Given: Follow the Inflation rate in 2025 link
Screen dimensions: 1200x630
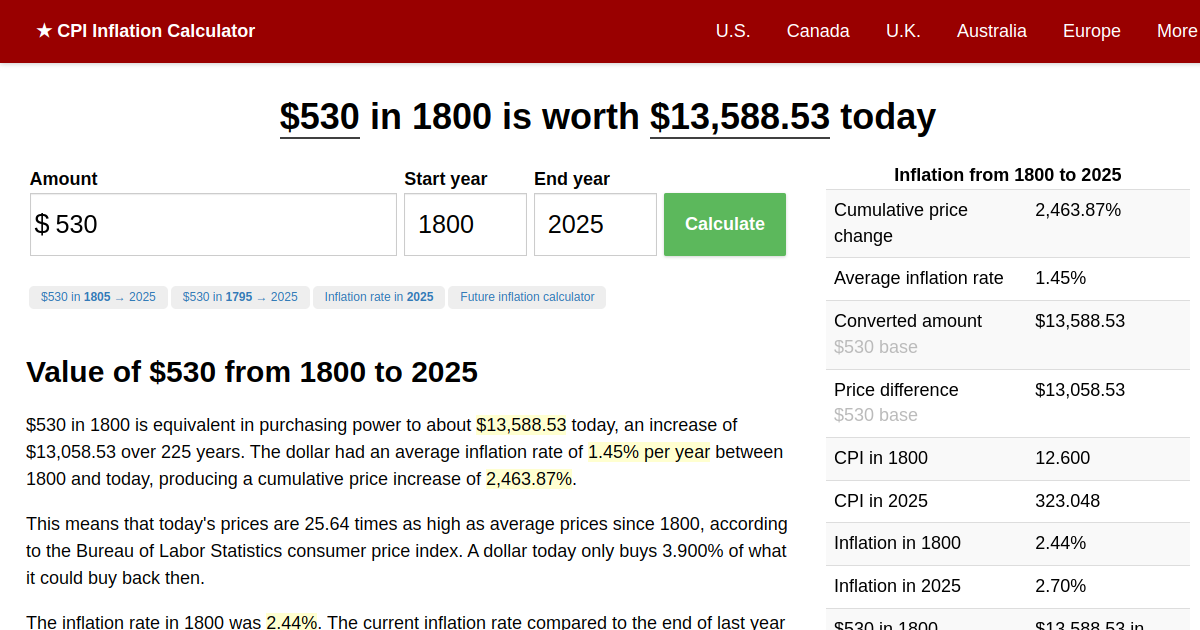Looking at the screenshot, I should coord(379,297).
